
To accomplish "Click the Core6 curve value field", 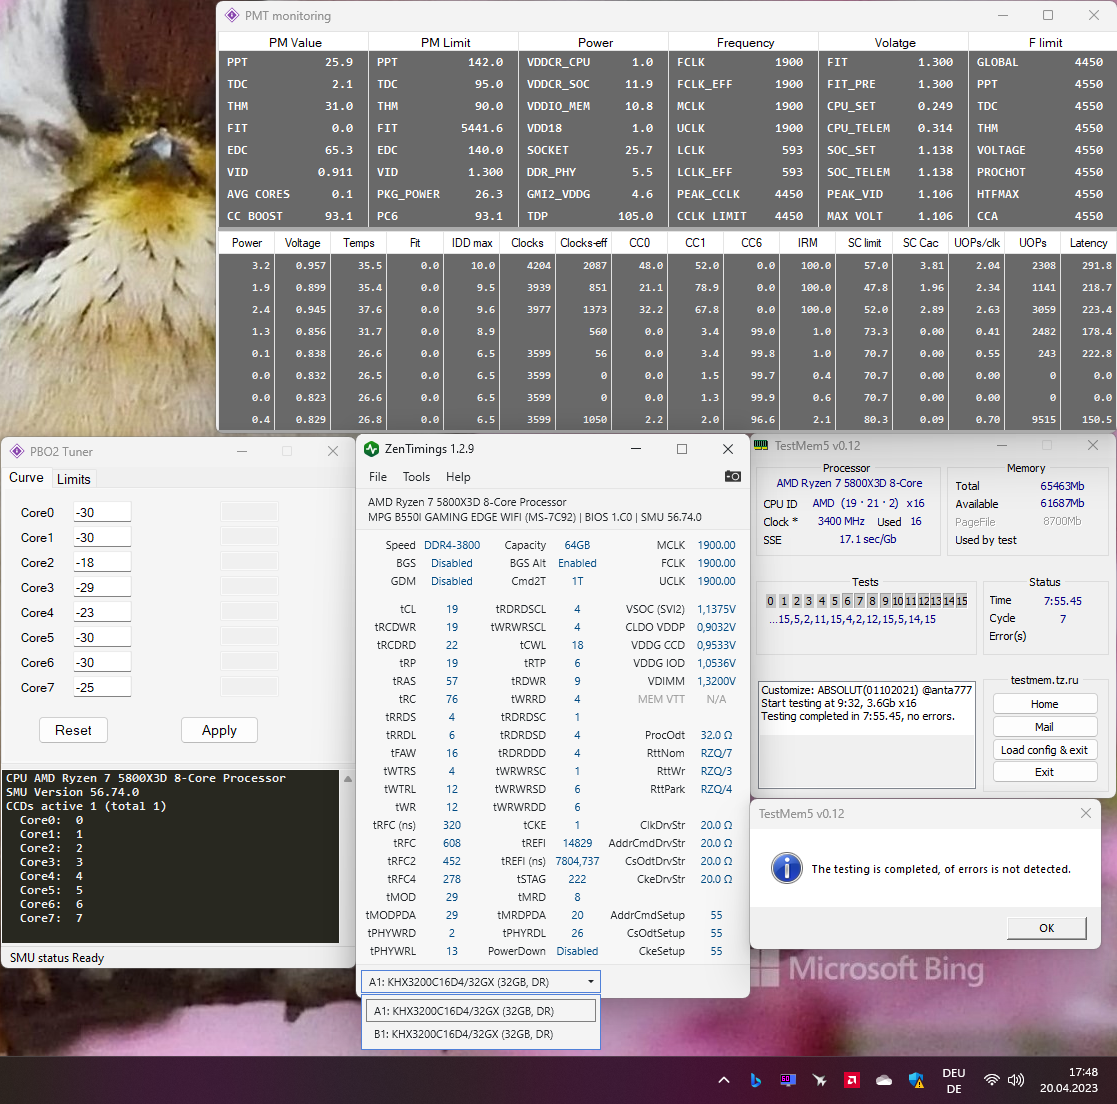I will 103,662.
